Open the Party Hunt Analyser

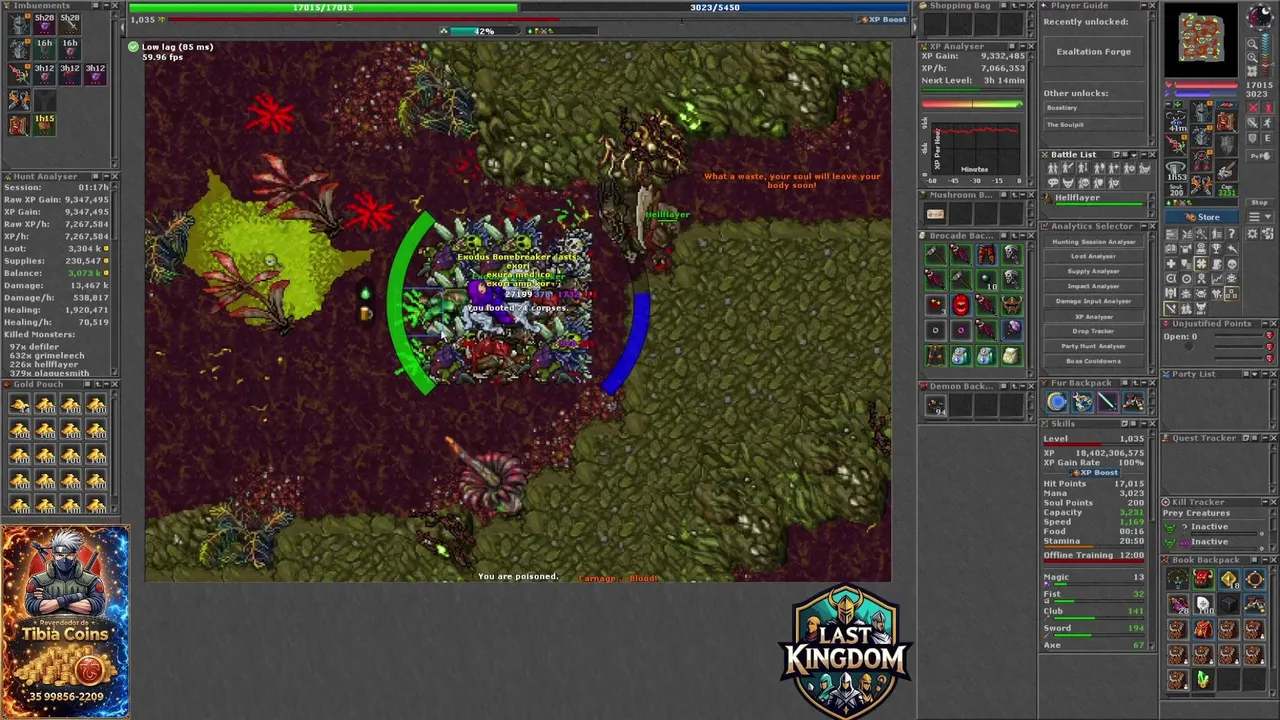[1093, 346]
